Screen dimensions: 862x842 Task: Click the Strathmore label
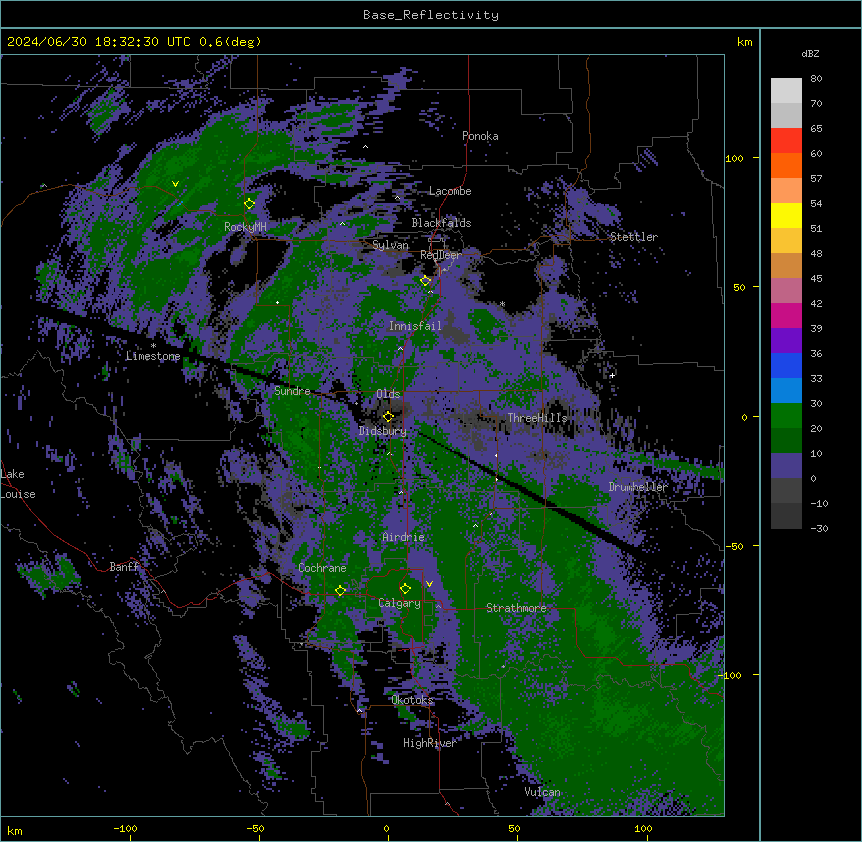point(516,608)
